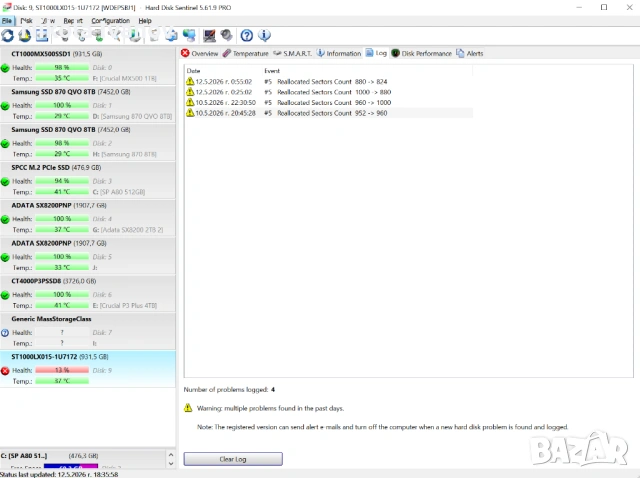
Task: Click the green health icon of CT1000MX500SSD1
Action: [5, 68]
